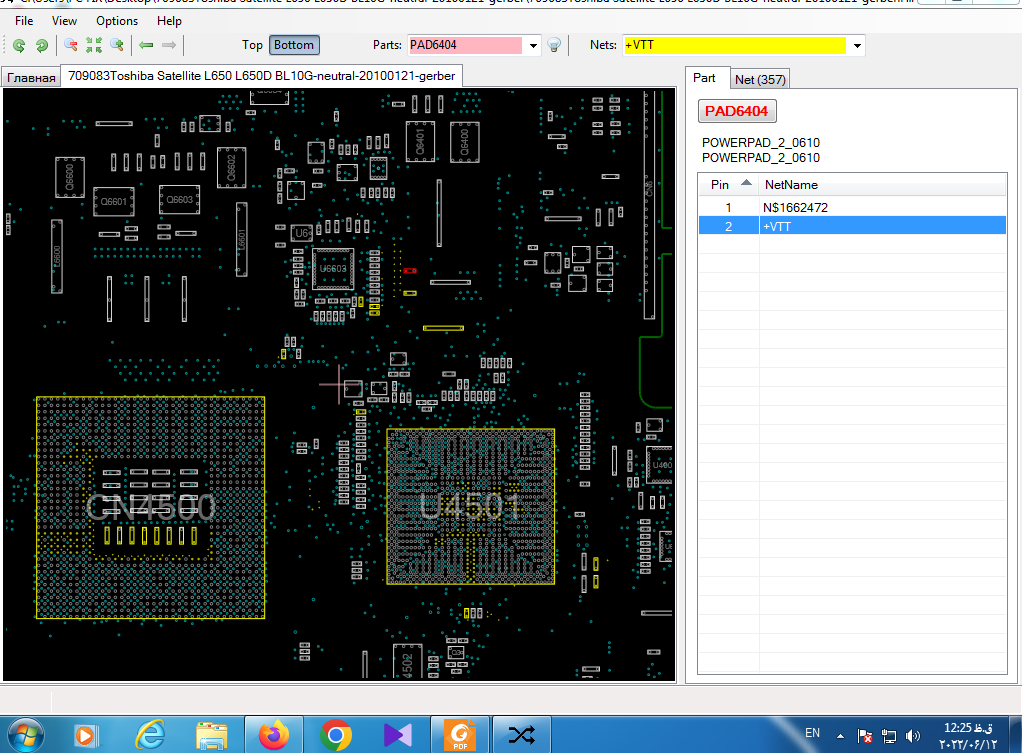Open Firefox from taskbar
The image size is (1022, 753).
pos(274,735)
